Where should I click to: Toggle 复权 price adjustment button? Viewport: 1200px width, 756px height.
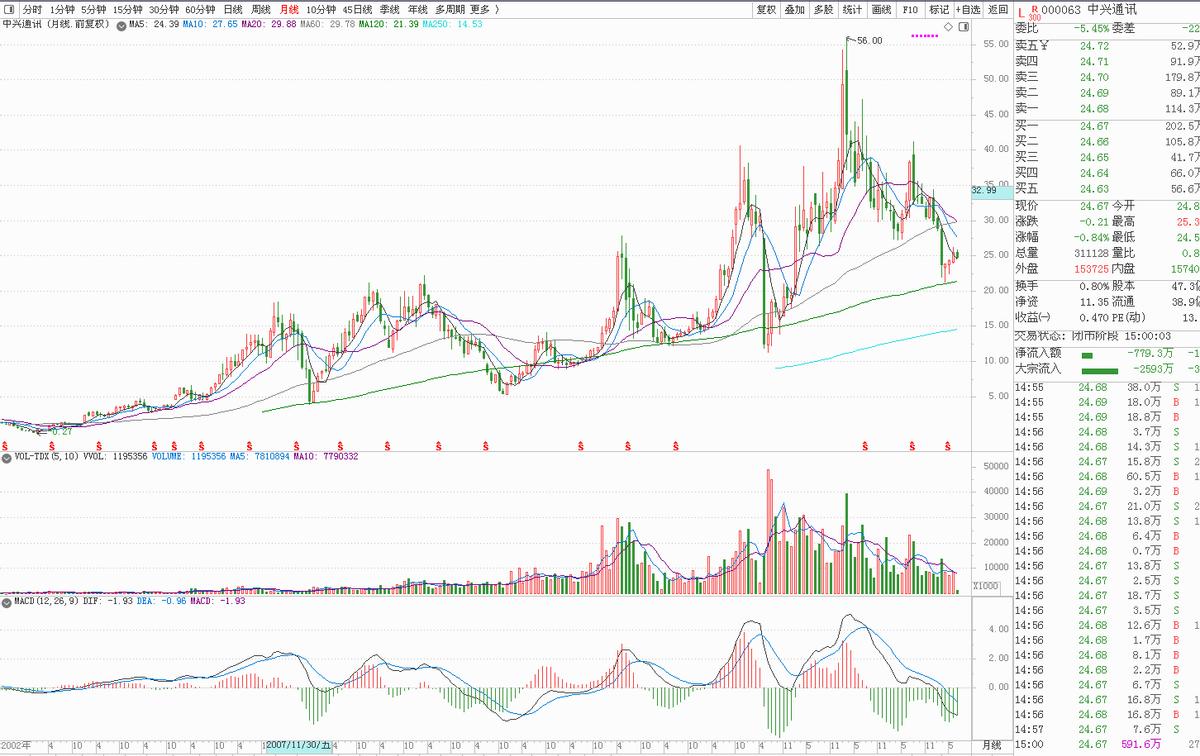(x=766, y=9)
